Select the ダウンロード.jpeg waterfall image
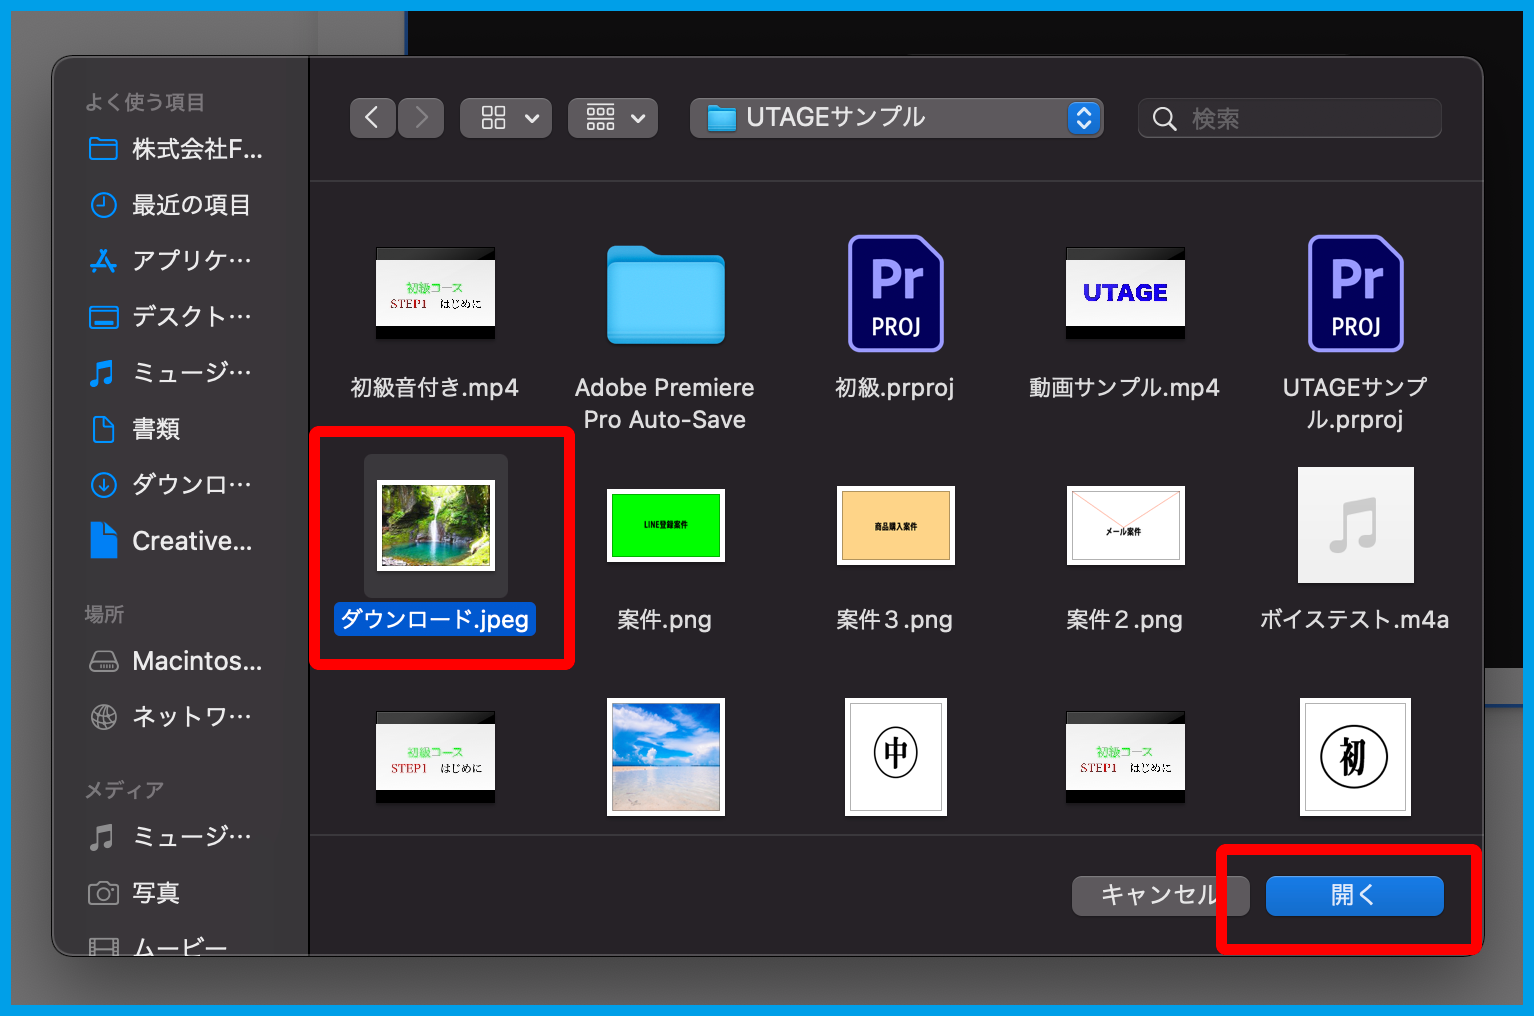The width and height of the screenshot is (1534, 1016). (x=436, y=526)
